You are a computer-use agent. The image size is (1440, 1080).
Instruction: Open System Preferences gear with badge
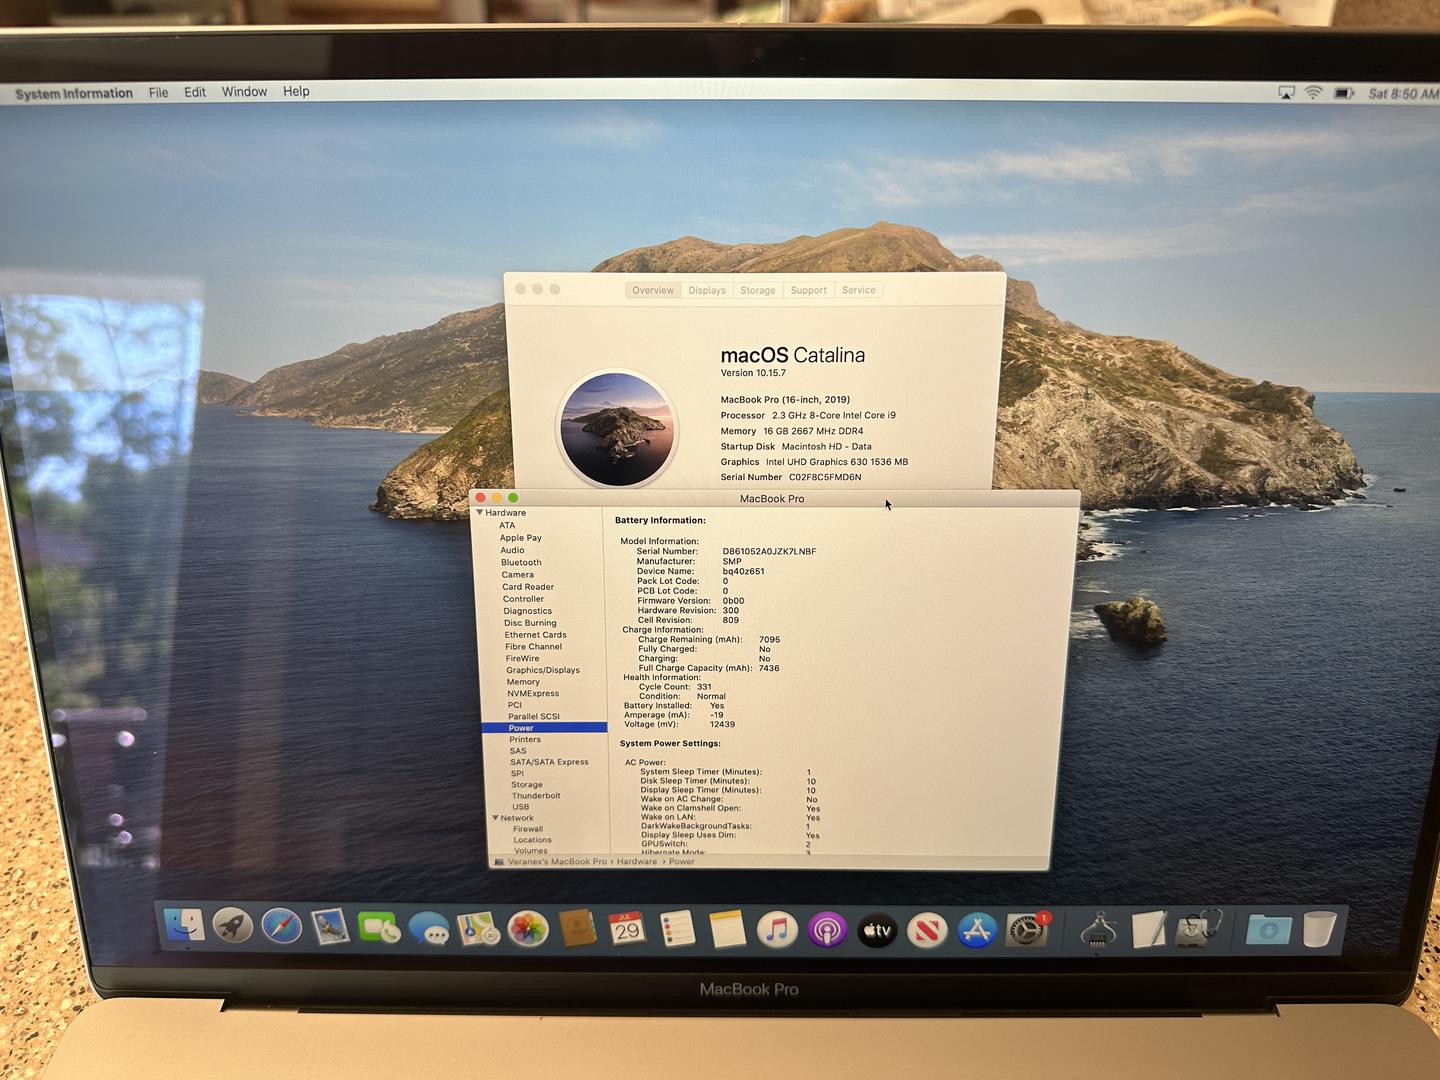coord(1027,930)
